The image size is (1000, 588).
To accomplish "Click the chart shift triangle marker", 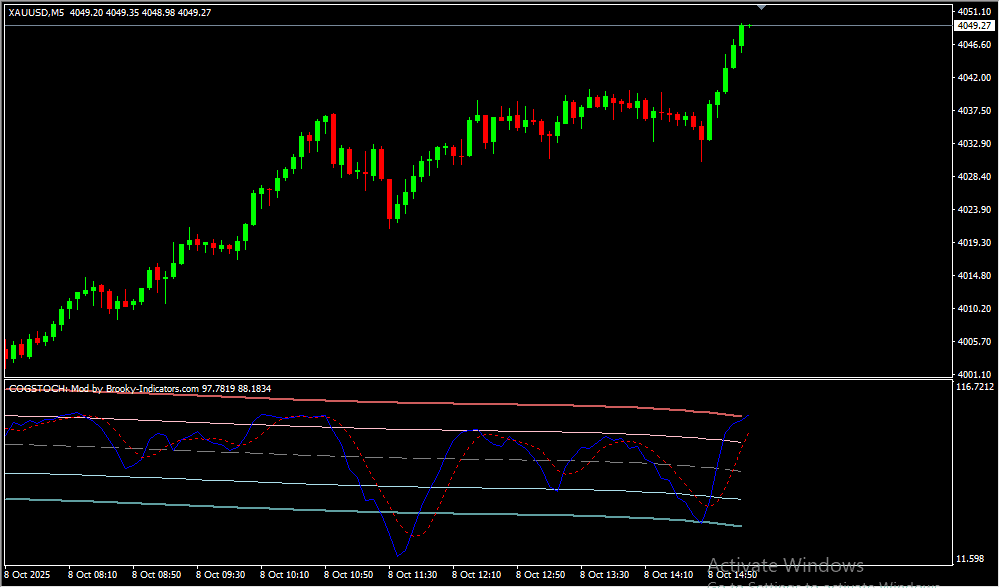I will point(762,7).
